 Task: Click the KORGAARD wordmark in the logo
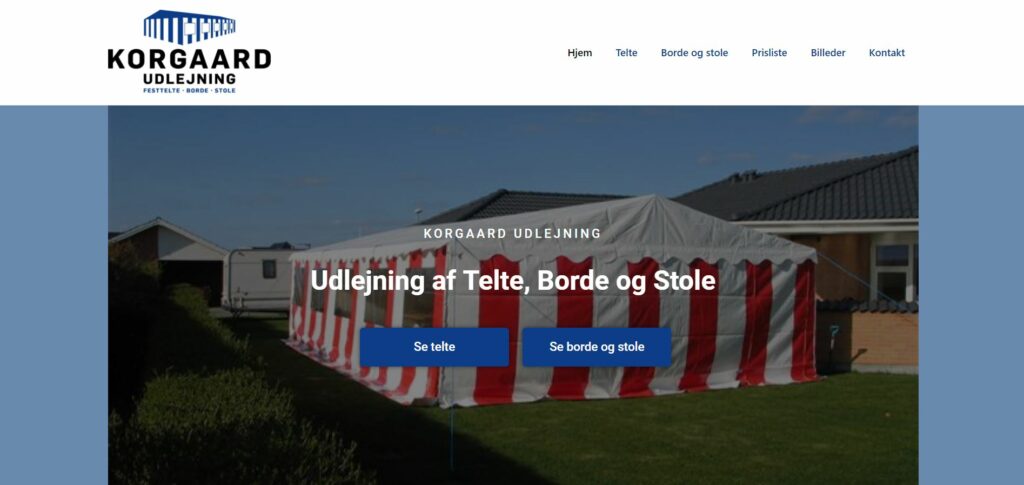coord(189,59)
